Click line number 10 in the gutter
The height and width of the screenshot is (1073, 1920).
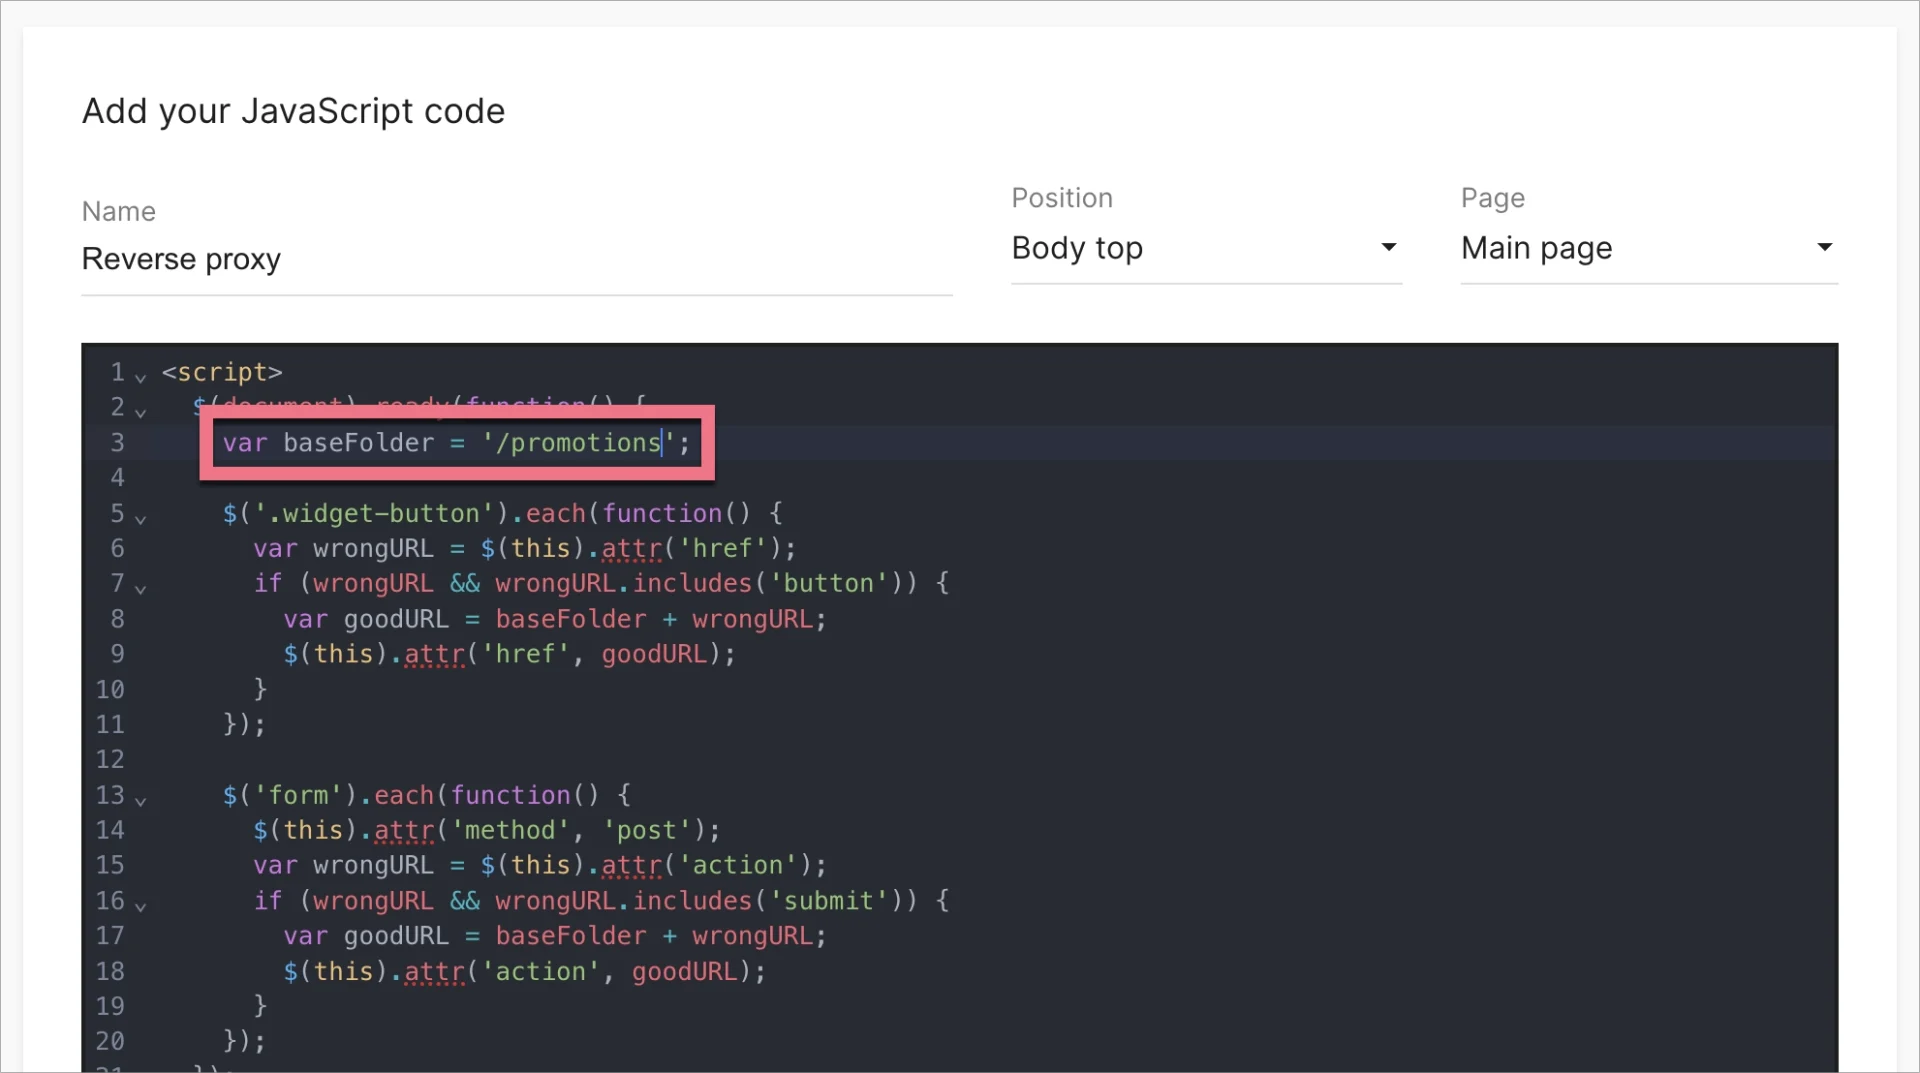pos(111,689)
